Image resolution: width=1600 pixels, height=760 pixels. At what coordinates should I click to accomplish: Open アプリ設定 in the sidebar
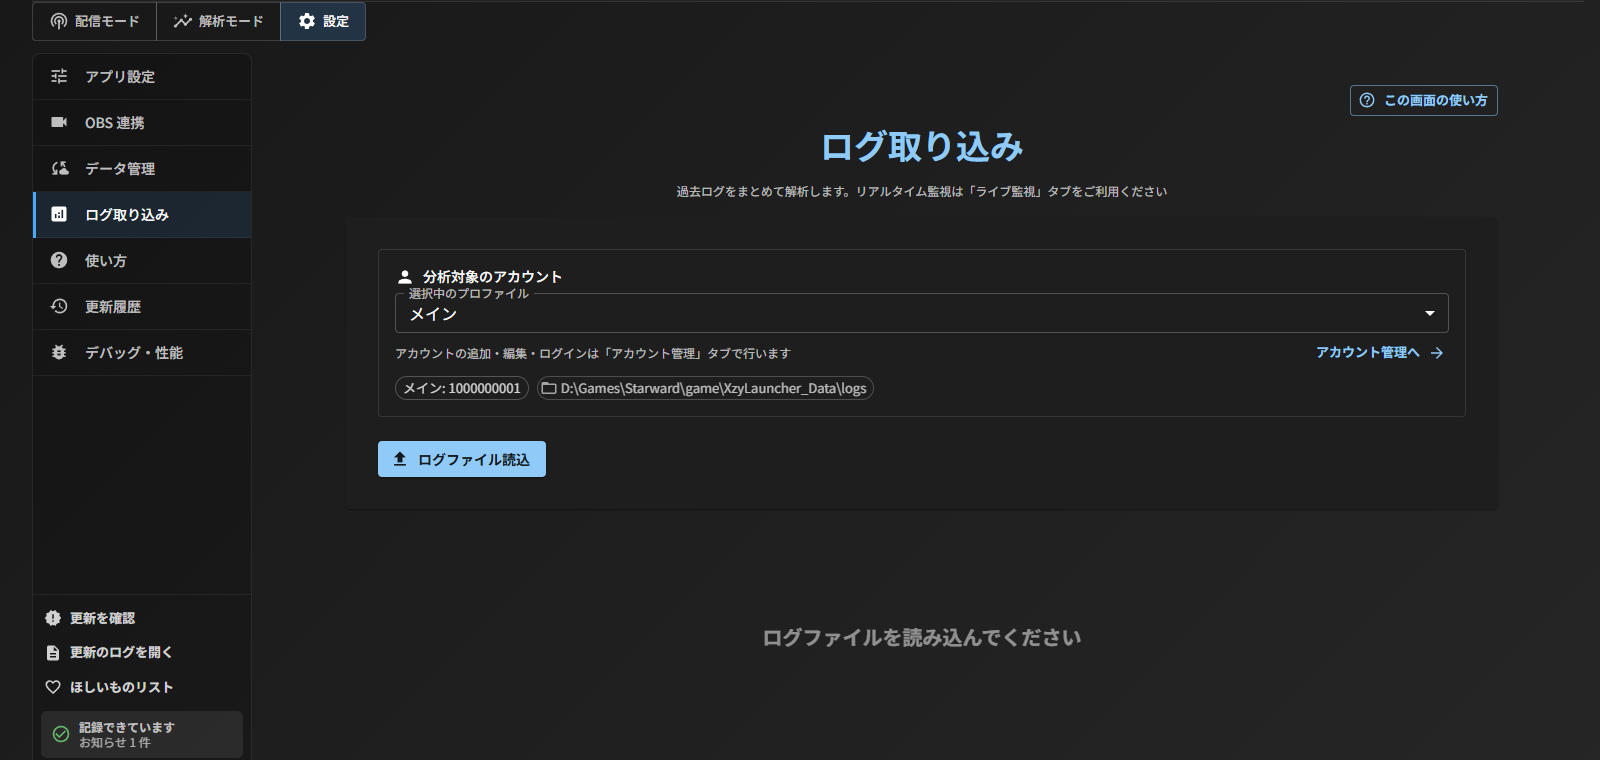point(142,77)
